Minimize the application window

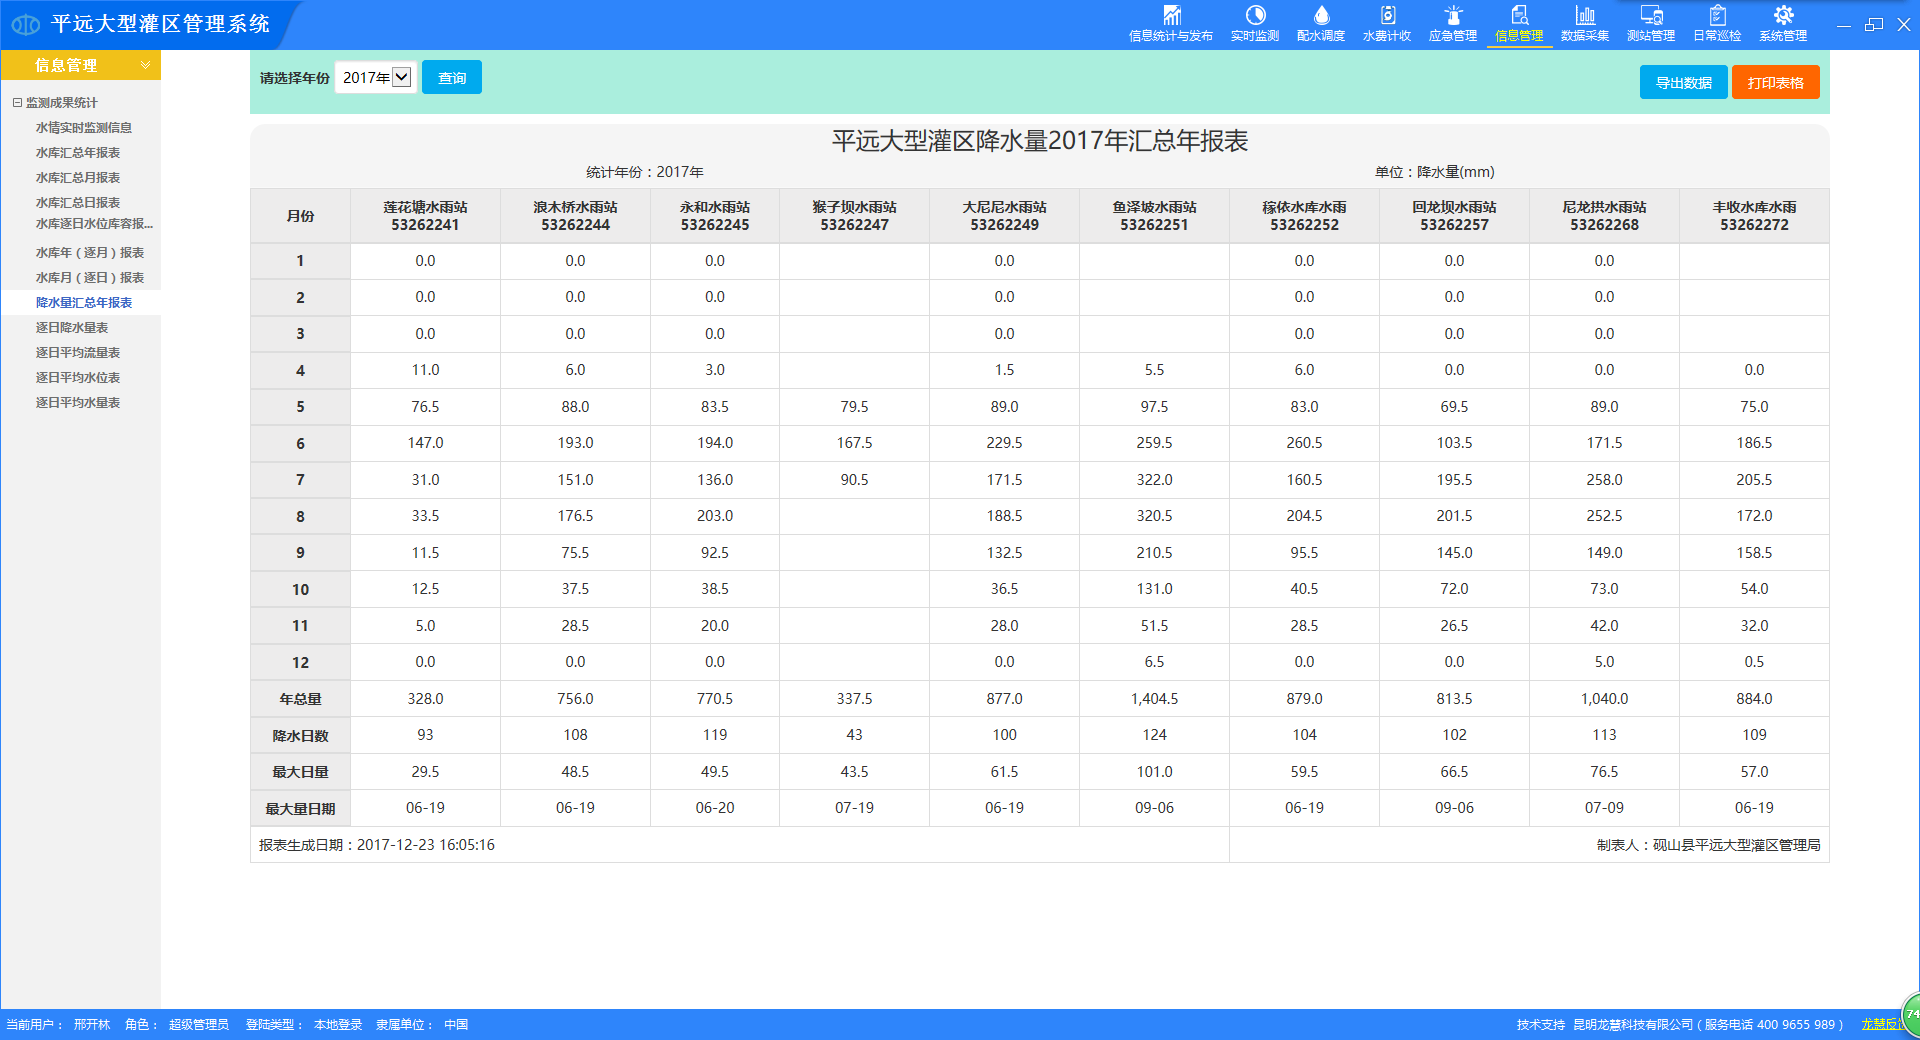coord(1844,25)
